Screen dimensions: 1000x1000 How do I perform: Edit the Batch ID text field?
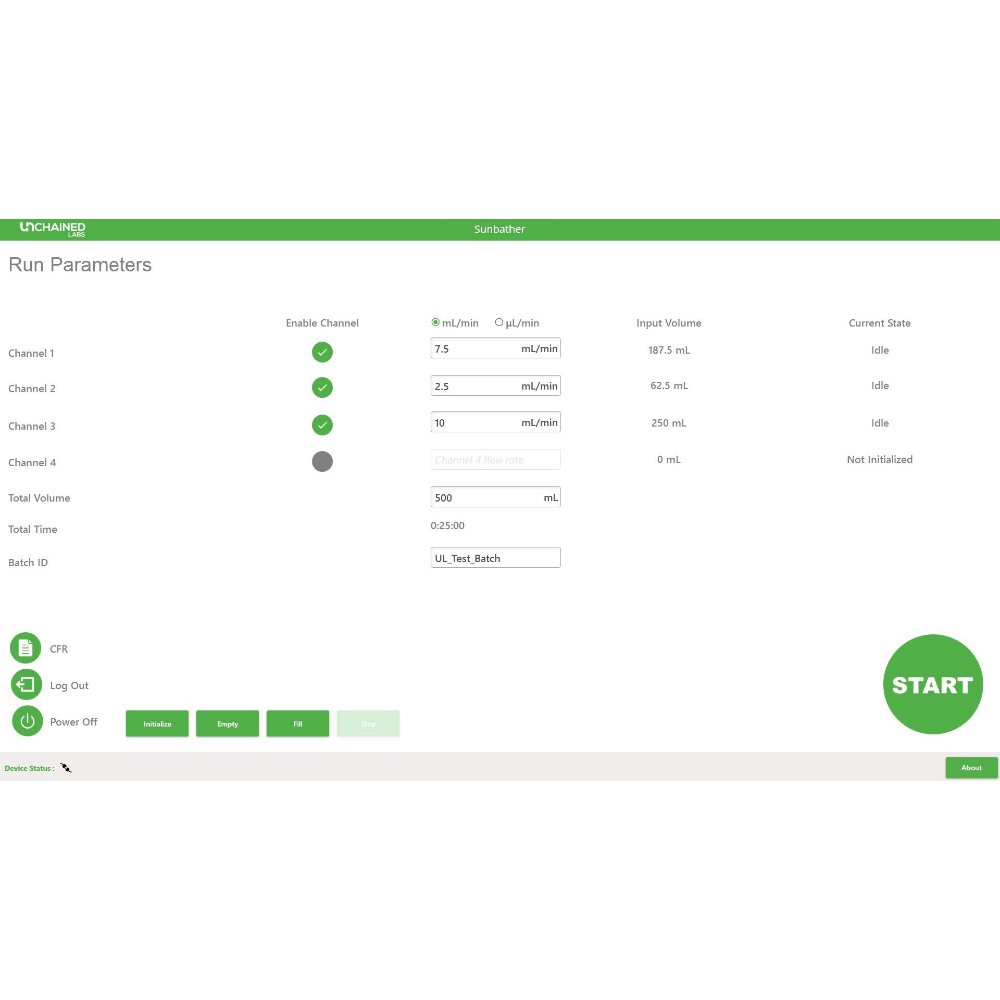click(x=495, y=558)
